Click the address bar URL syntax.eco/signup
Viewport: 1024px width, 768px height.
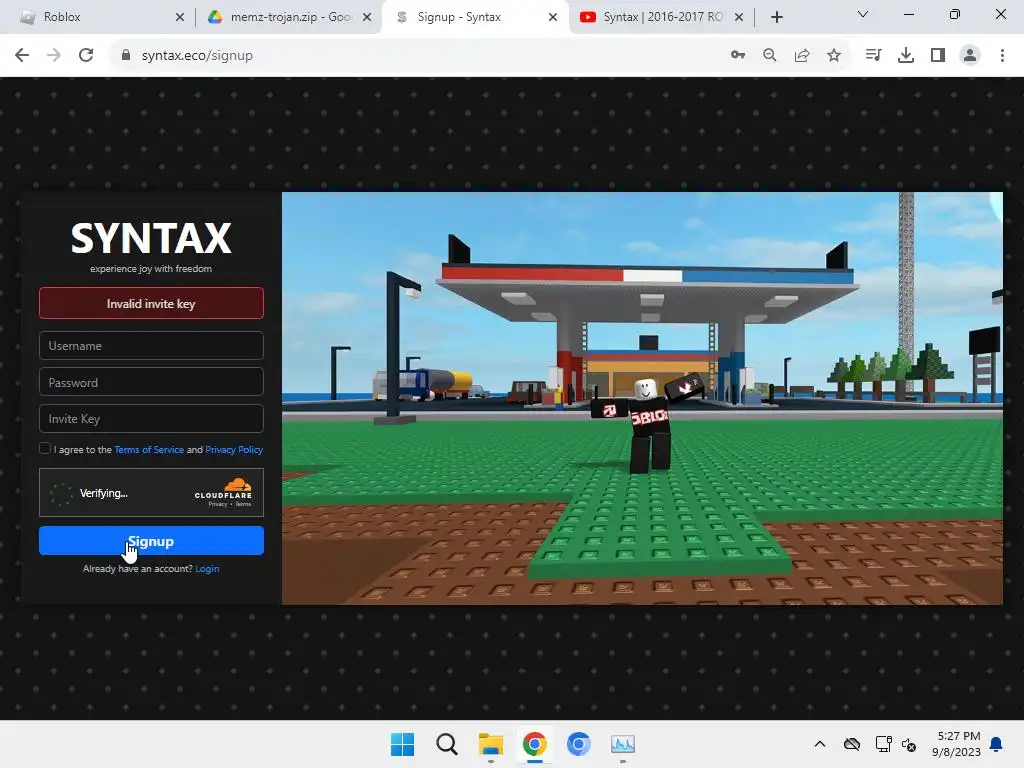[x=197, y=56]
